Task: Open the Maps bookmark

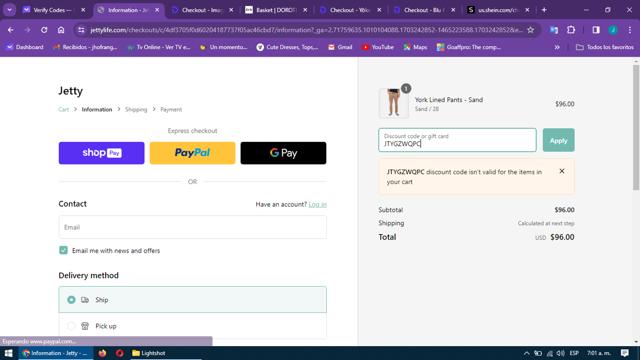Action: pyautogui.click(x=415, y=47)
